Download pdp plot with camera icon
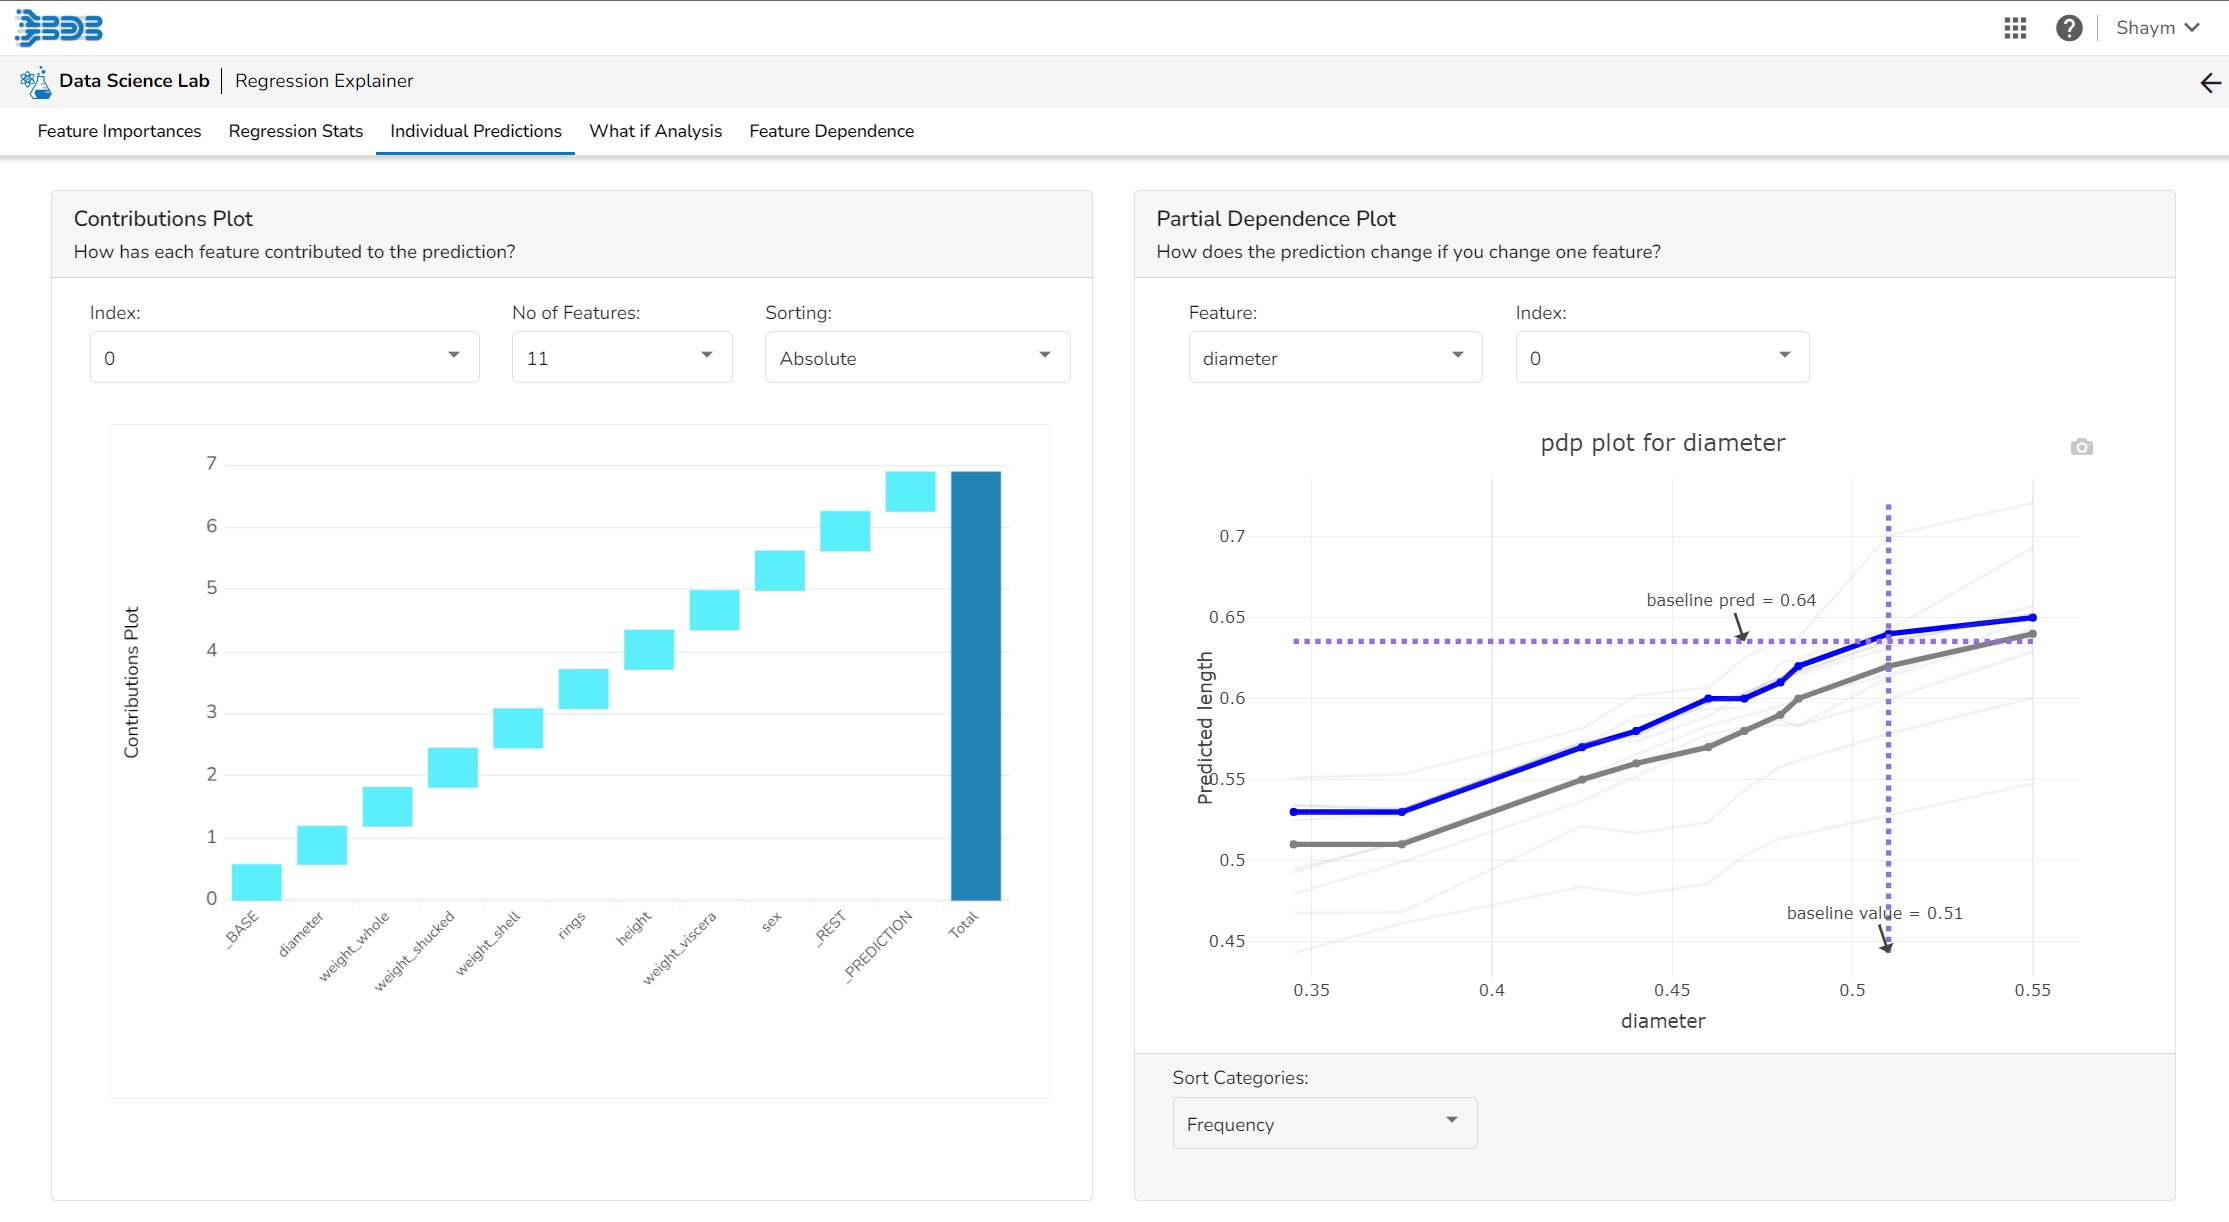Screen dimensions: 2229x1222 (2081, 447)
